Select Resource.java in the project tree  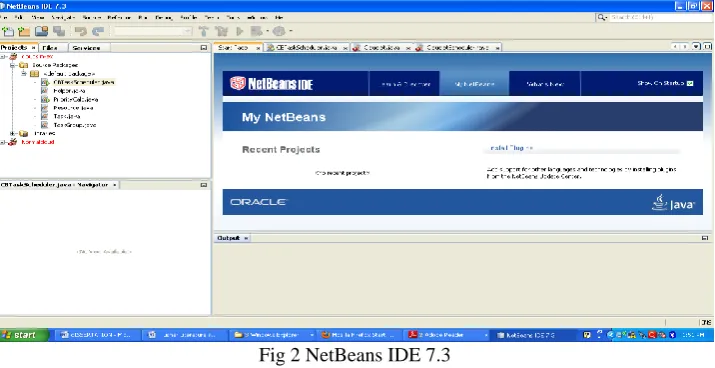pos(73,108)
